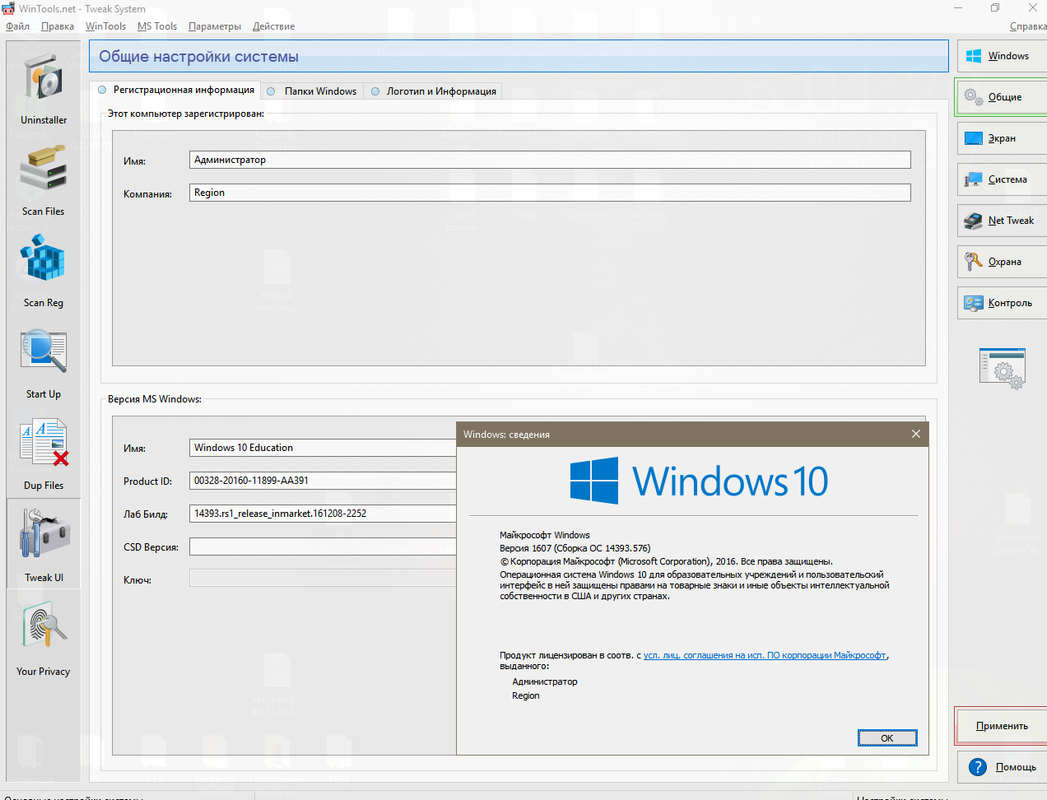Click the empty CSD Версия field

pyautogui.click(x=323, y=546)
